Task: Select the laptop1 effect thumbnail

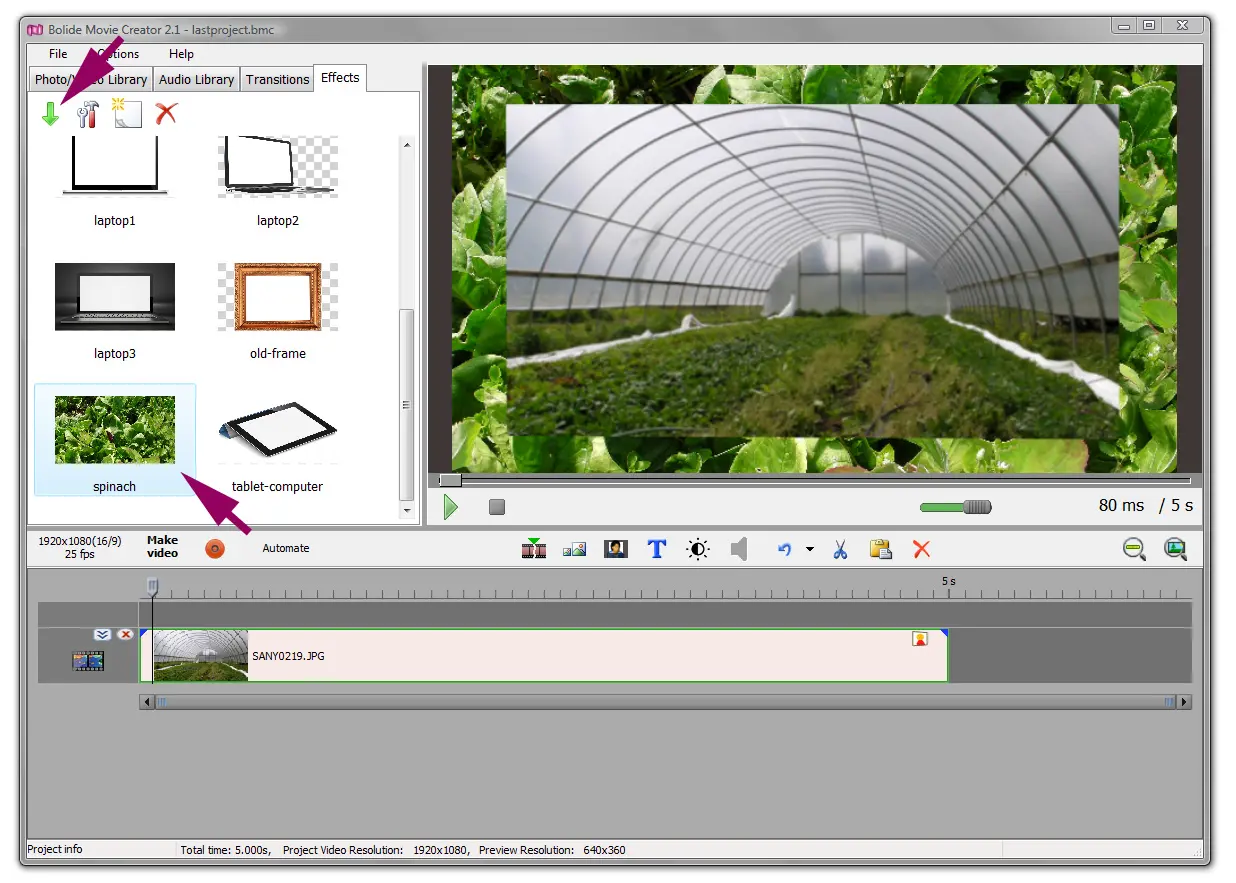Action: point(115,167)
